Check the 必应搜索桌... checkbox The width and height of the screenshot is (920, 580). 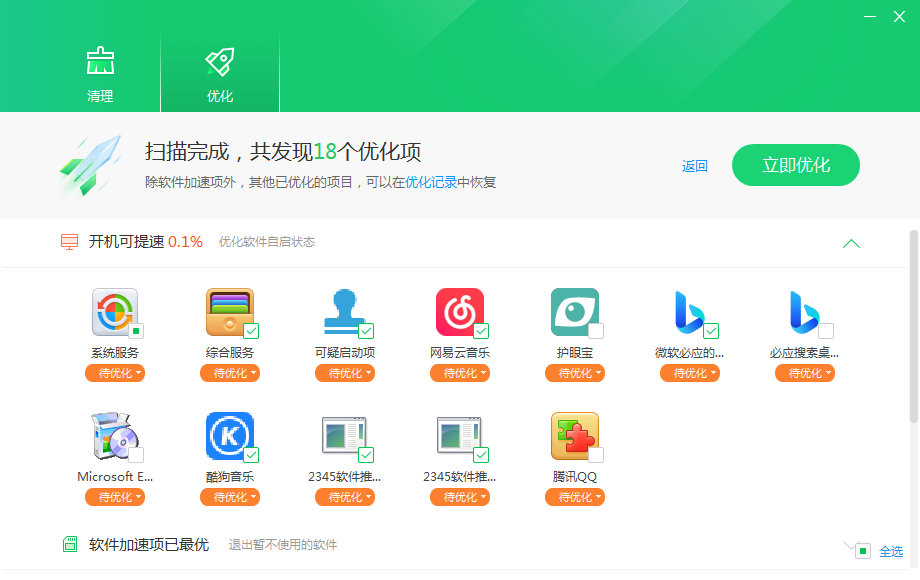coord(826,331)
